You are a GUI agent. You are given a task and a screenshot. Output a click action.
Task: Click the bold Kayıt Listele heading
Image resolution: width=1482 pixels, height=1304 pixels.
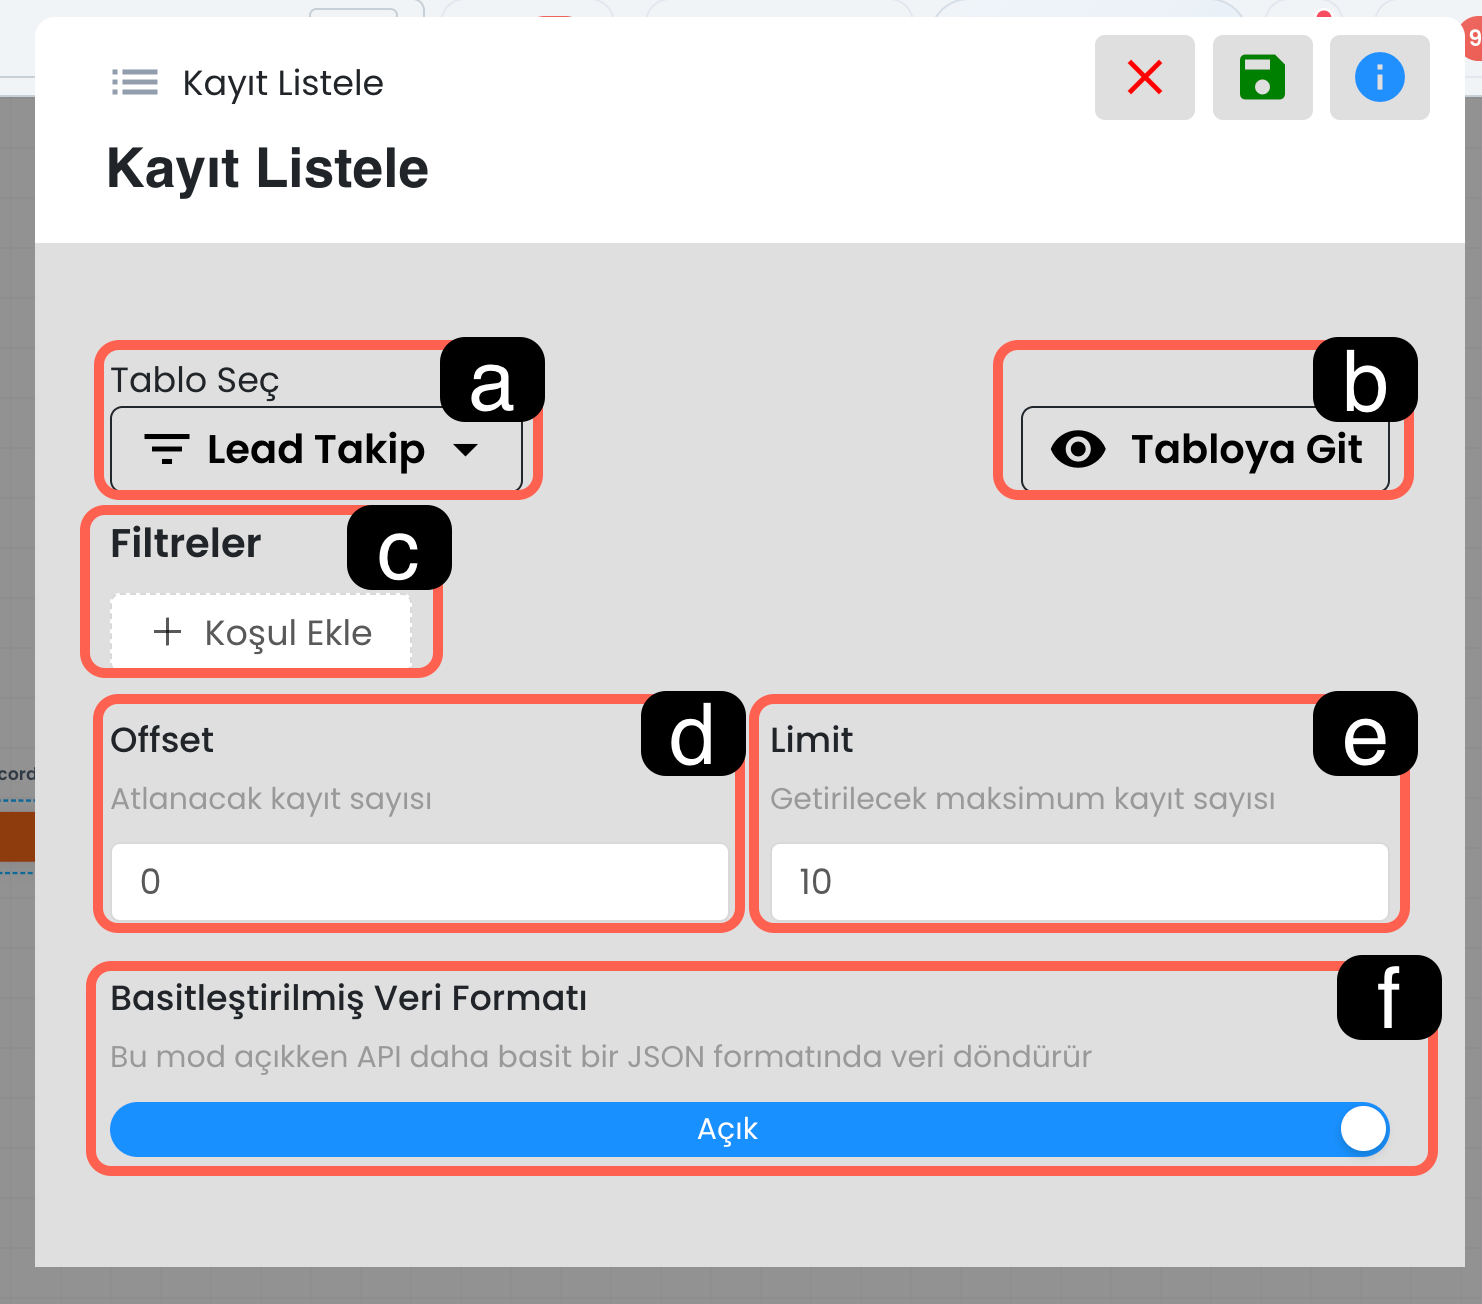[267, 168]
